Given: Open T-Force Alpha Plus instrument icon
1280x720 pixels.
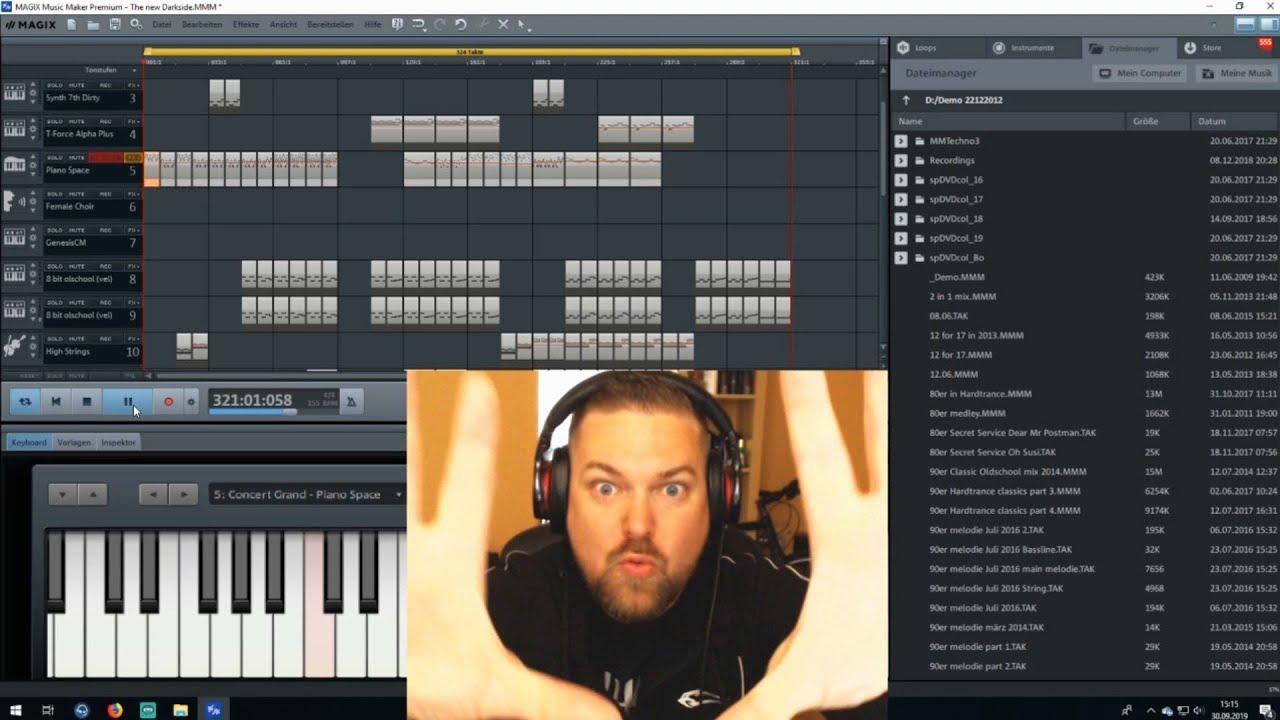Looking at the screenshot, I should pyautogui.click(x=14, y=128).
